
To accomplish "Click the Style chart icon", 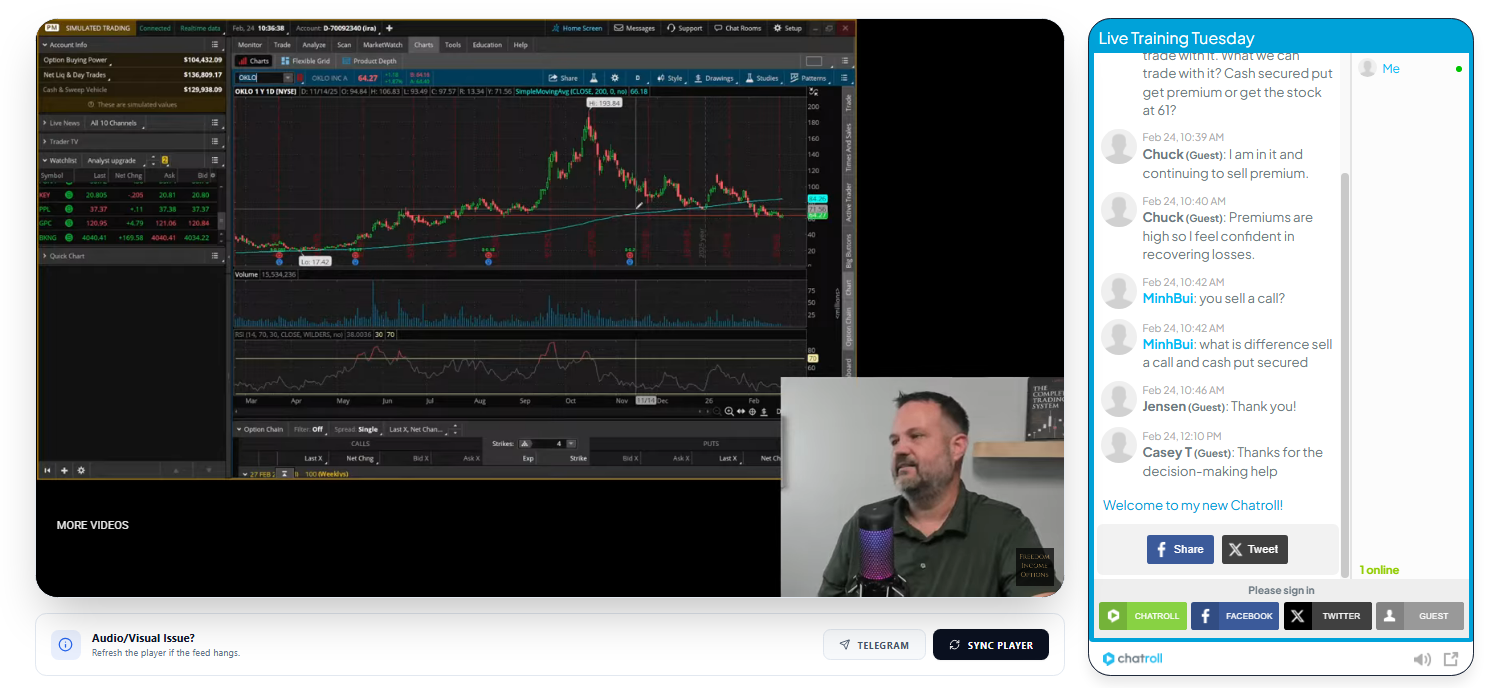I will [668, 78].
